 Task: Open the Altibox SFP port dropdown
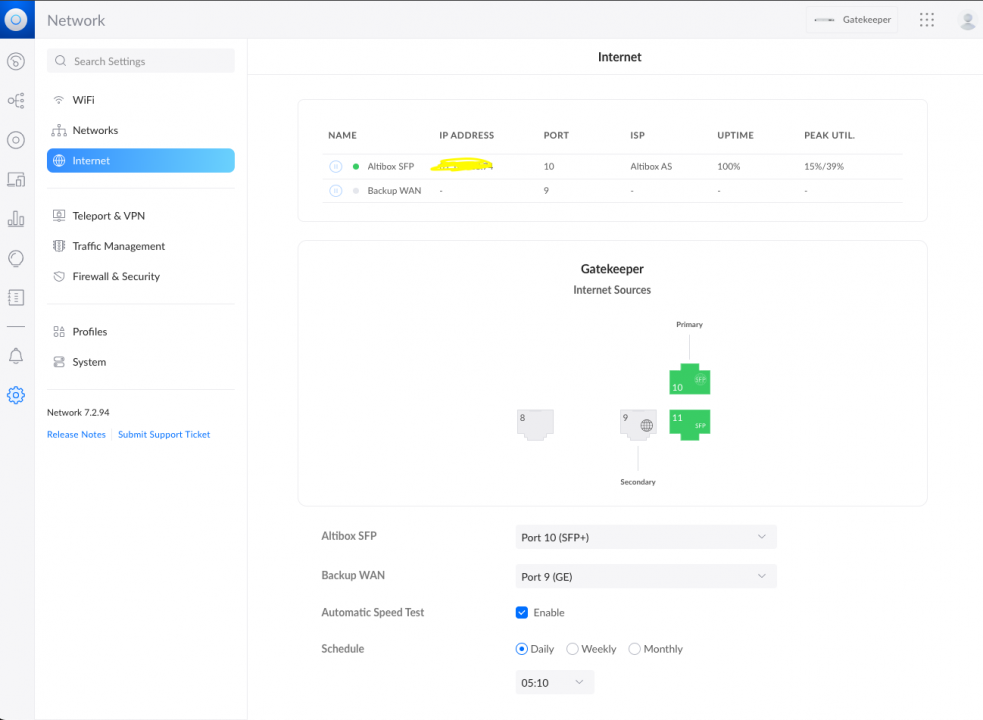[x=645, y=537]
